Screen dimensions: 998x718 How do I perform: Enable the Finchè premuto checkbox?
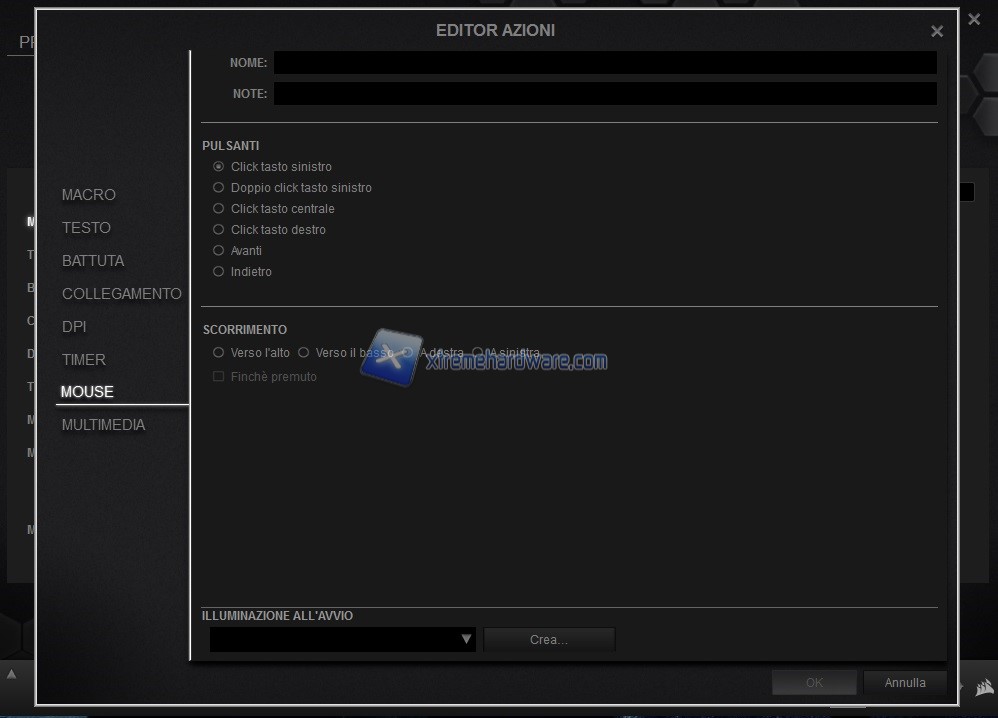click(219, 377)
